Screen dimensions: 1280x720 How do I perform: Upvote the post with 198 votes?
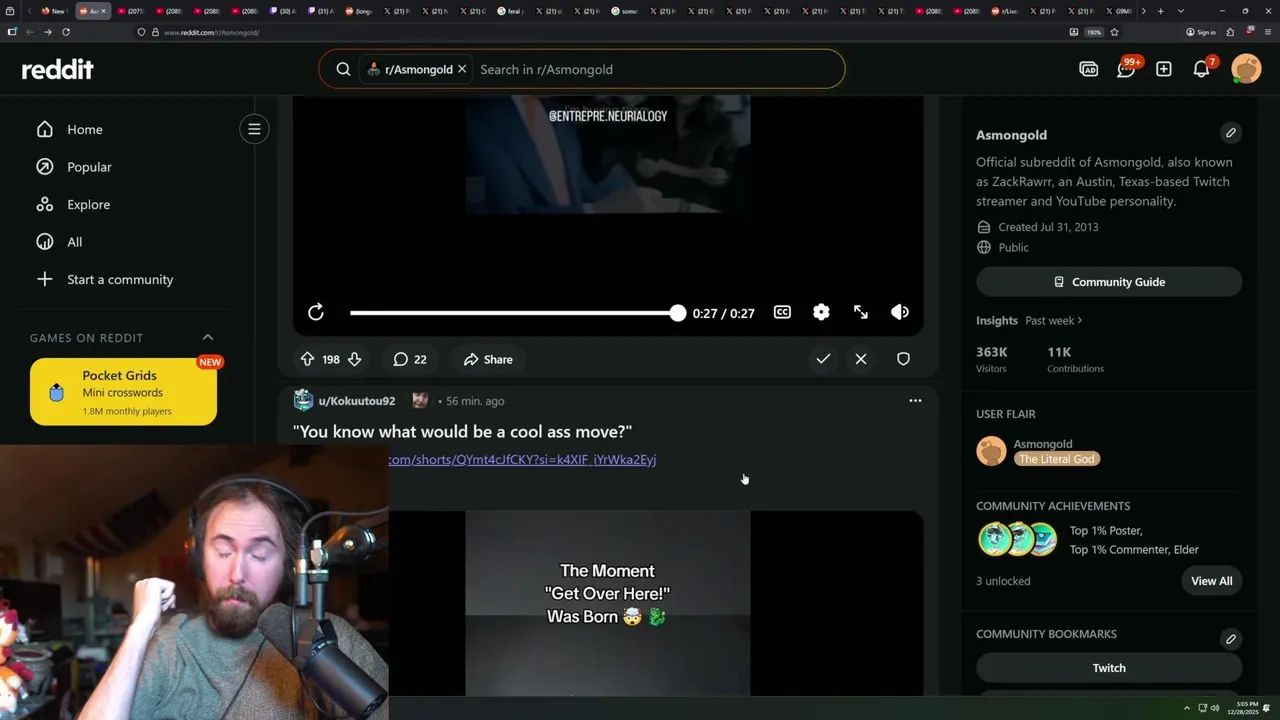[307, 359]
